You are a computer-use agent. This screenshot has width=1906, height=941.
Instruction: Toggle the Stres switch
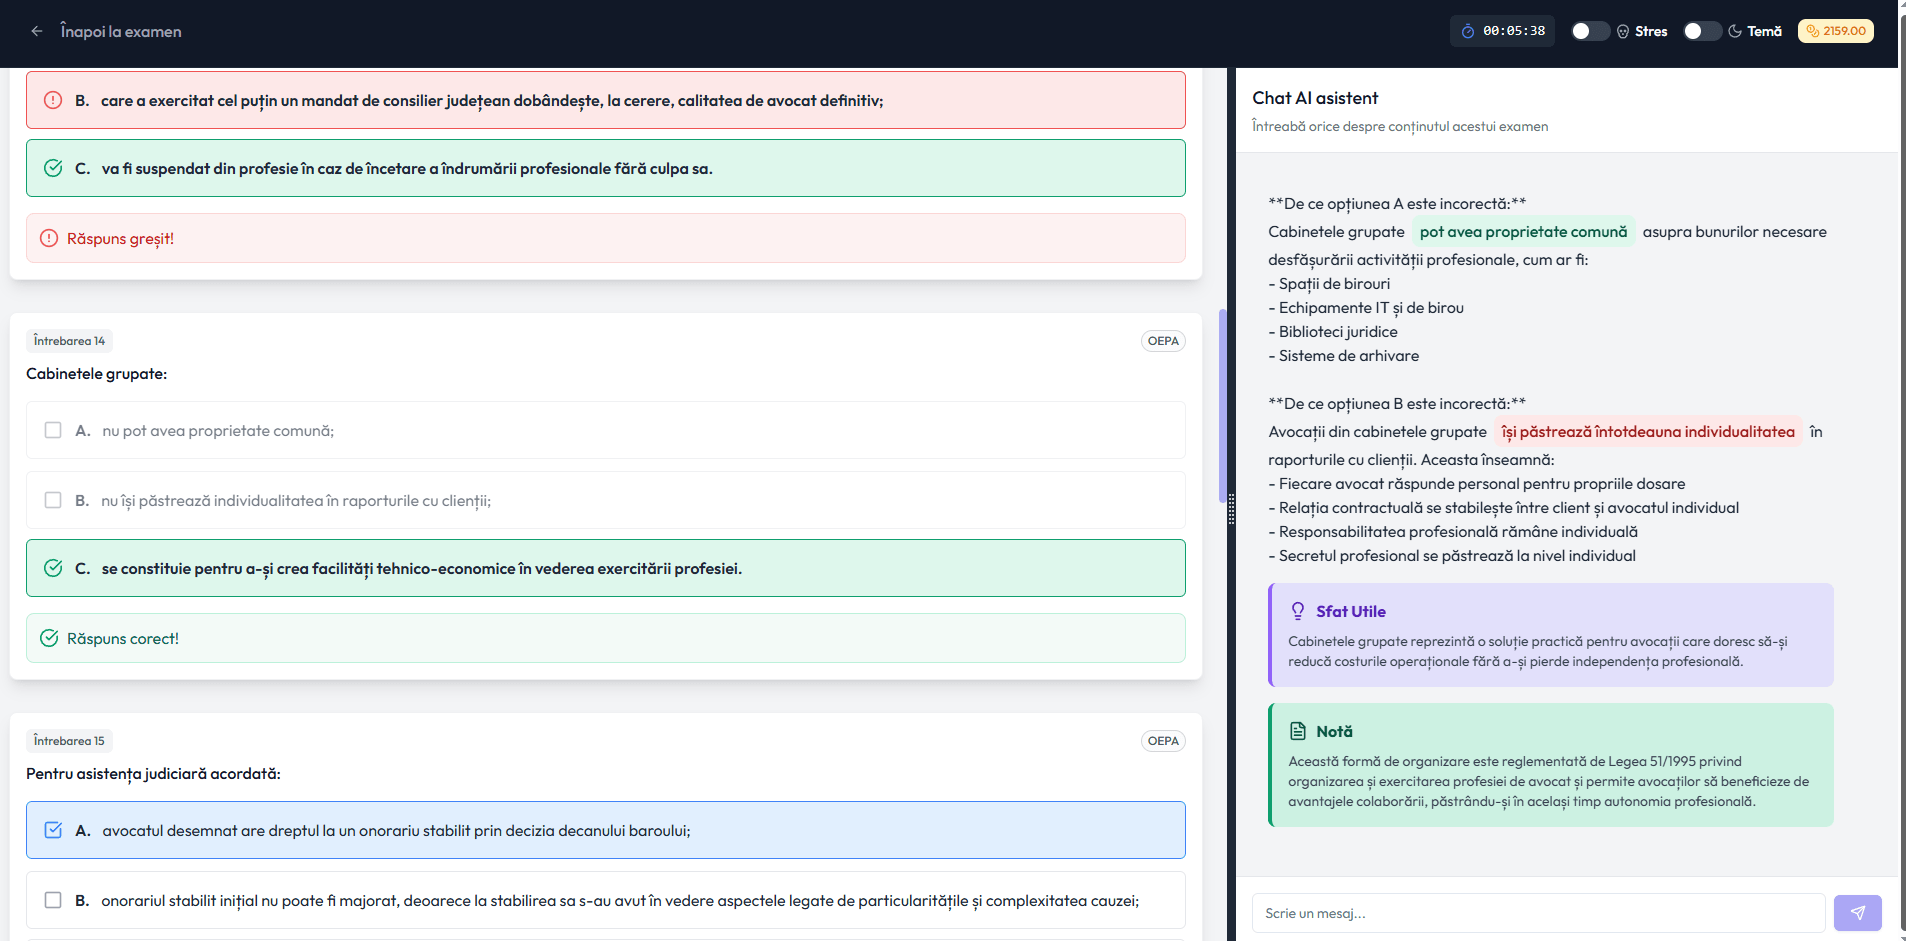[1589, 31]
